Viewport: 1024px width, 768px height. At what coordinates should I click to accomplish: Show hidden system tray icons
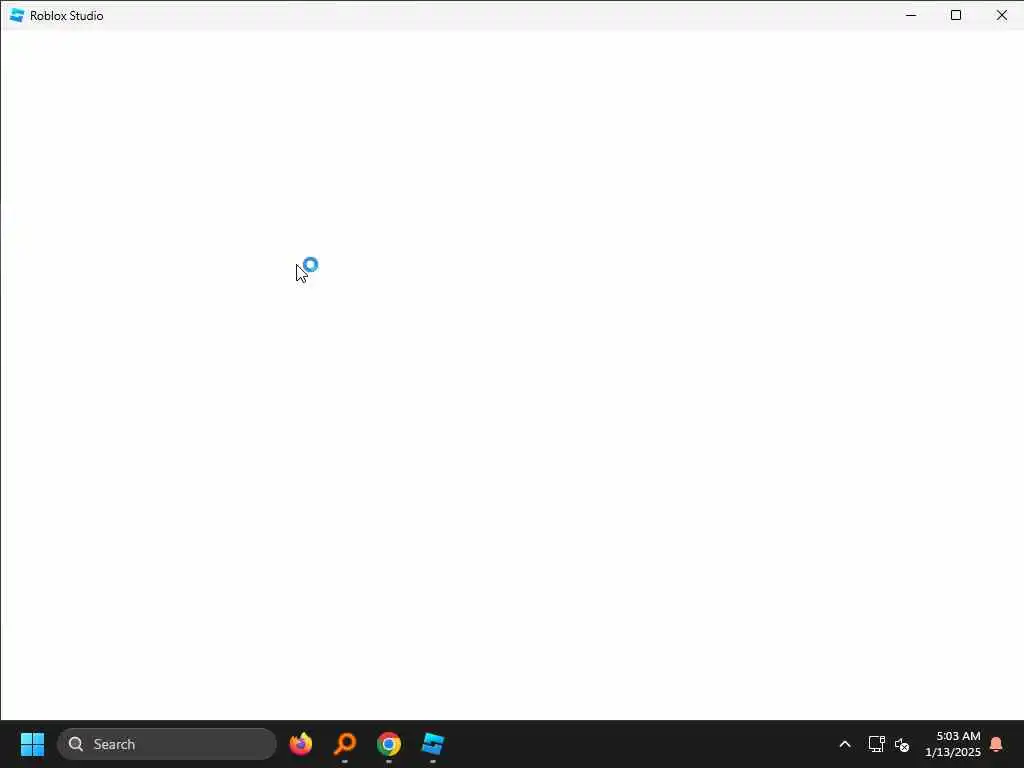click(x=844, y=744)
